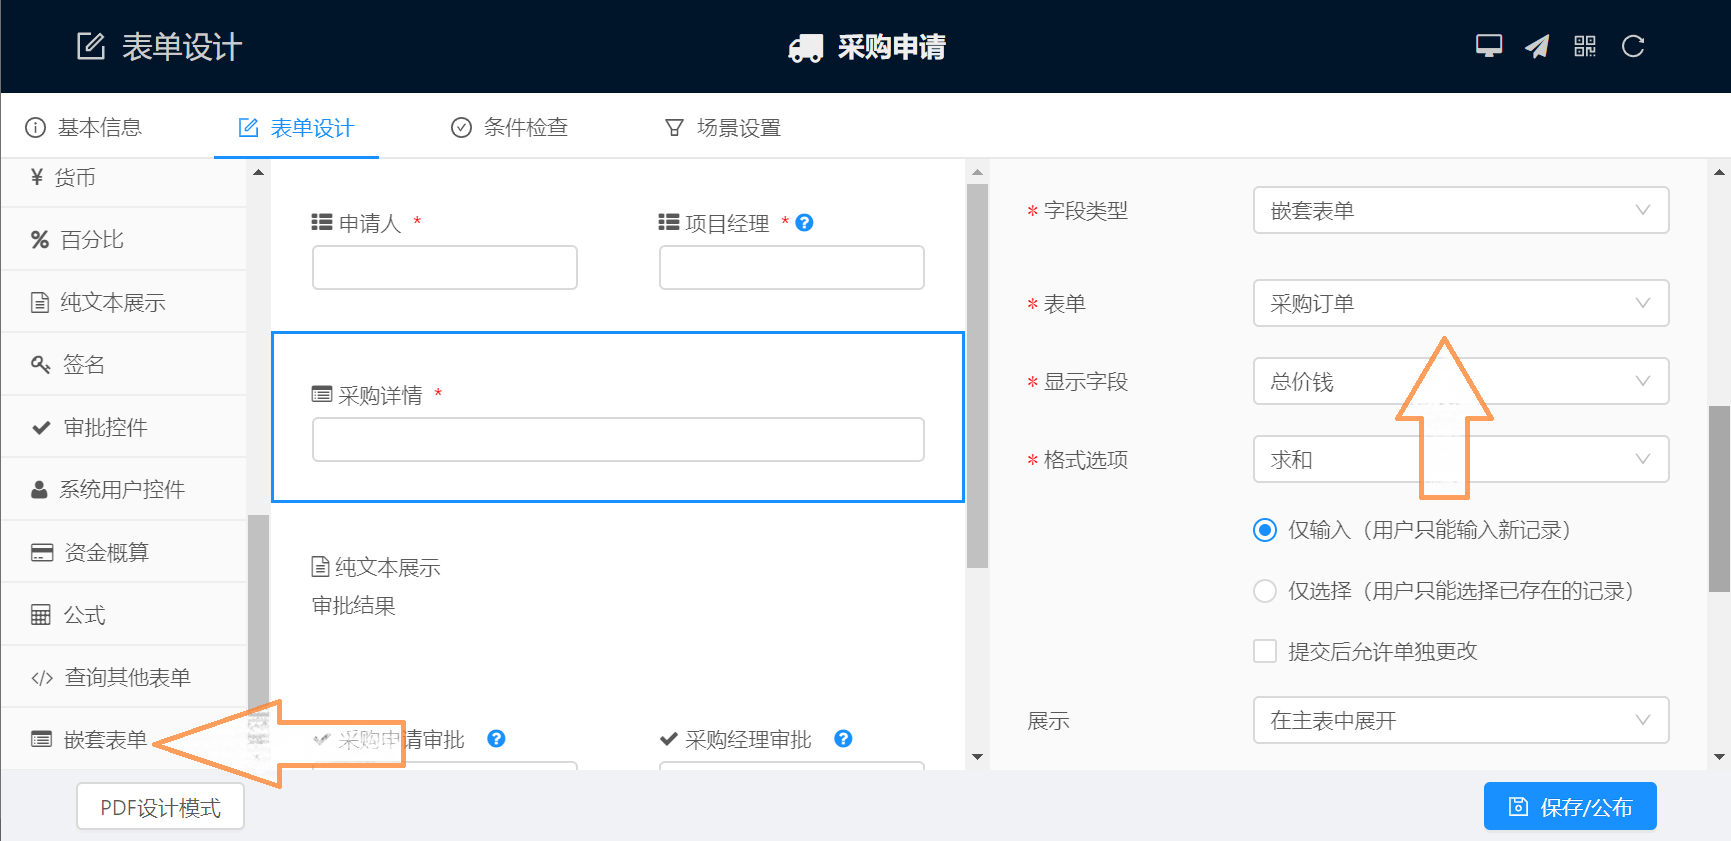This screenshot has height=841, width=1731.
Task: Click help icon beside 采购经理审批
Action: tap(843, 739)
